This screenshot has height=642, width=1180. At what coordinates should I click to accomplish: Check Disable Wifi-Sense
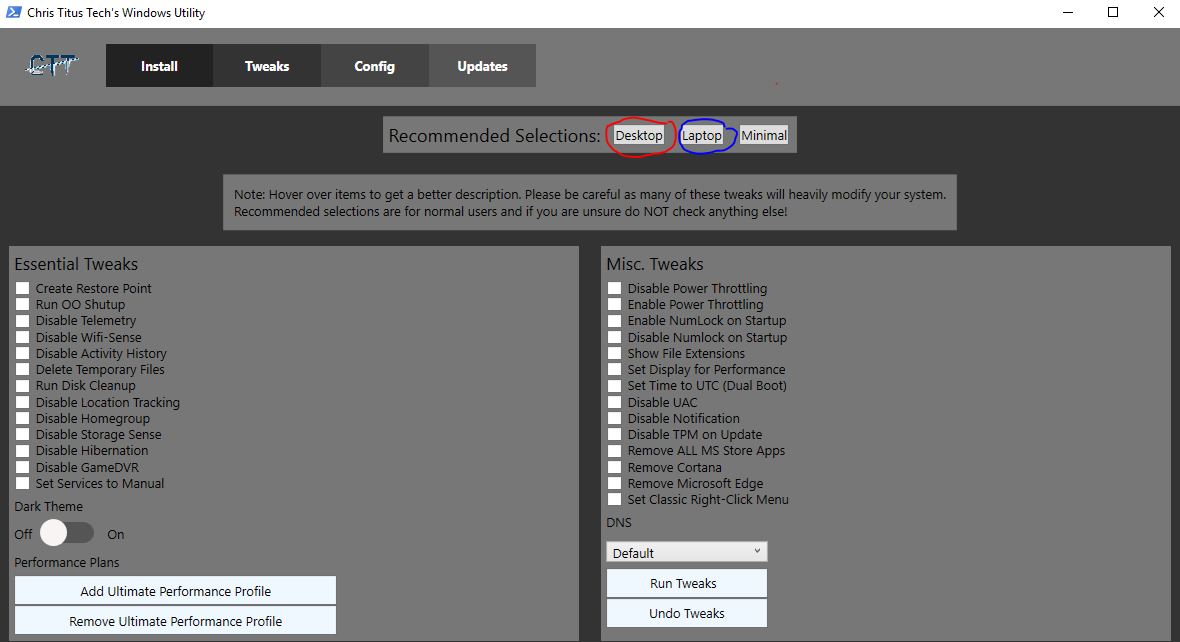point(23,337)
